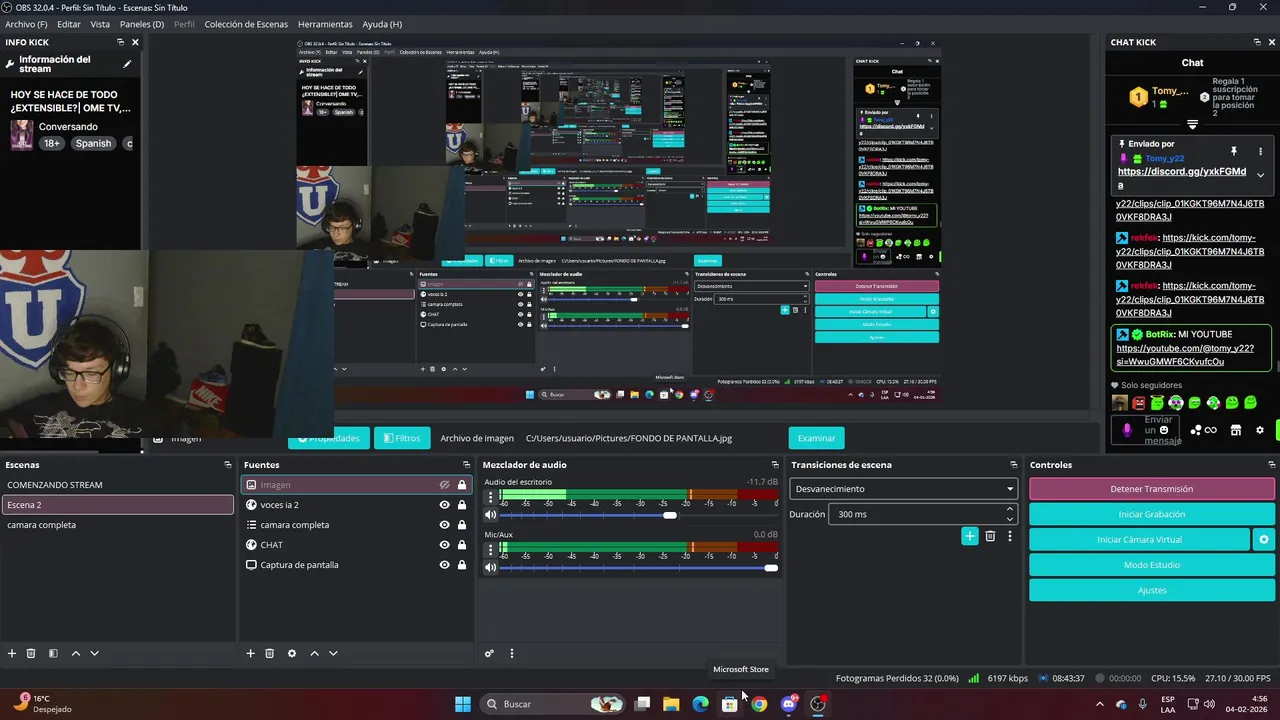1280x720 pixels.
Task: Enable Modo Estudio
Action: 1152,565
